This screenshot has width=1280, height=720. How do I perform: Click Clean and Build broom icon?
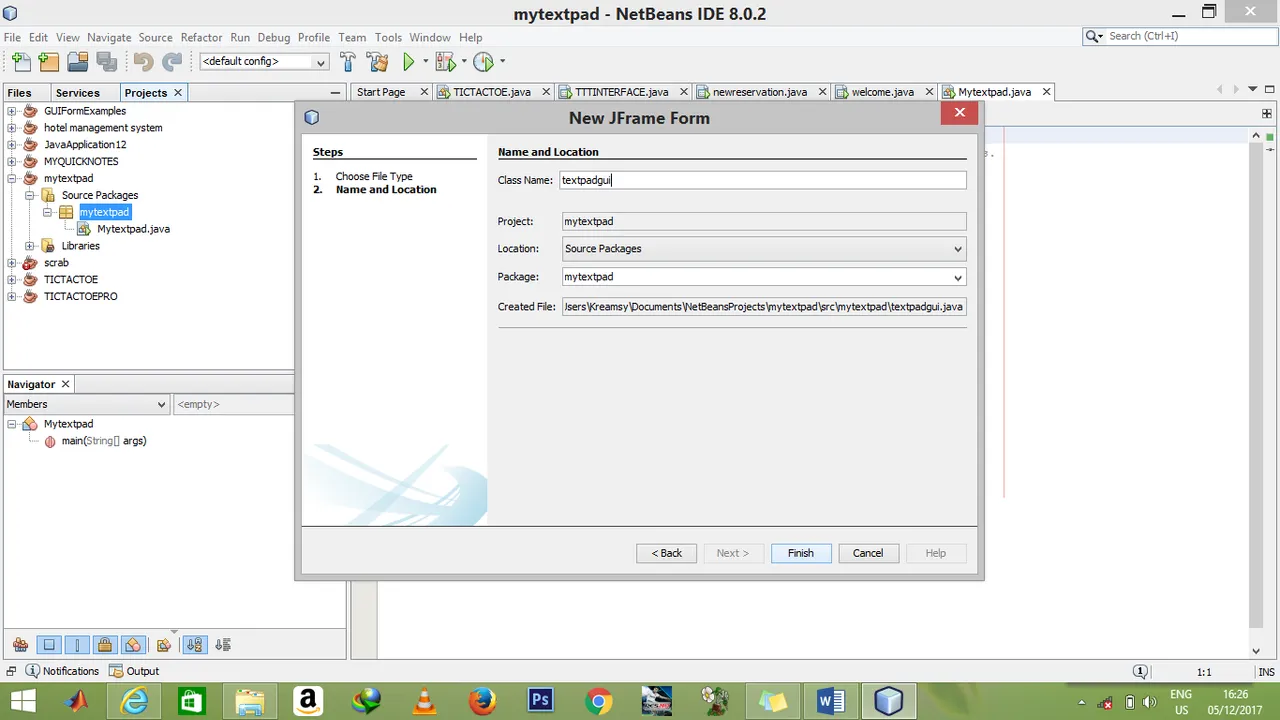(x=378, y=62)
